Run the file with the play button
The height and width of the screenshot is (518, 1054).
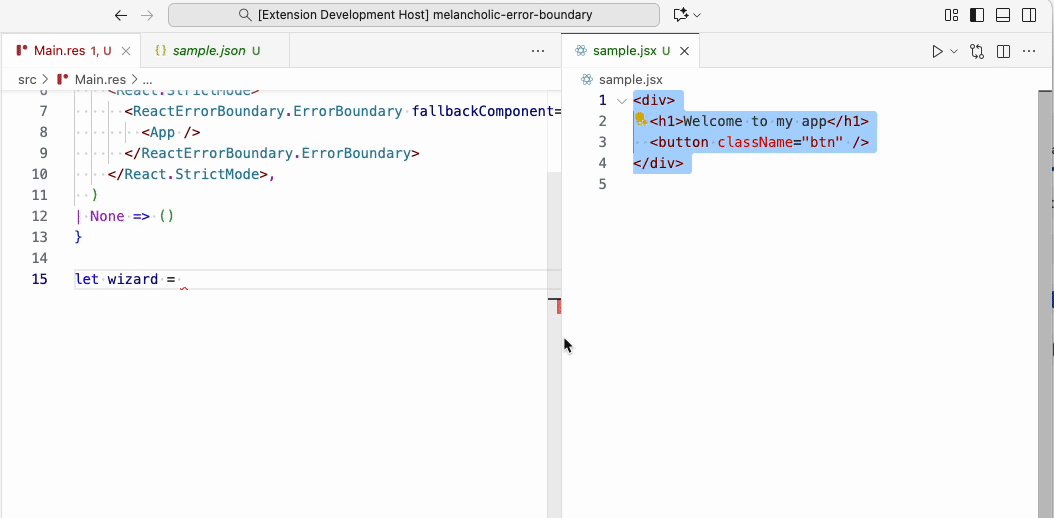pyautogui.click(x=937, y=51)
